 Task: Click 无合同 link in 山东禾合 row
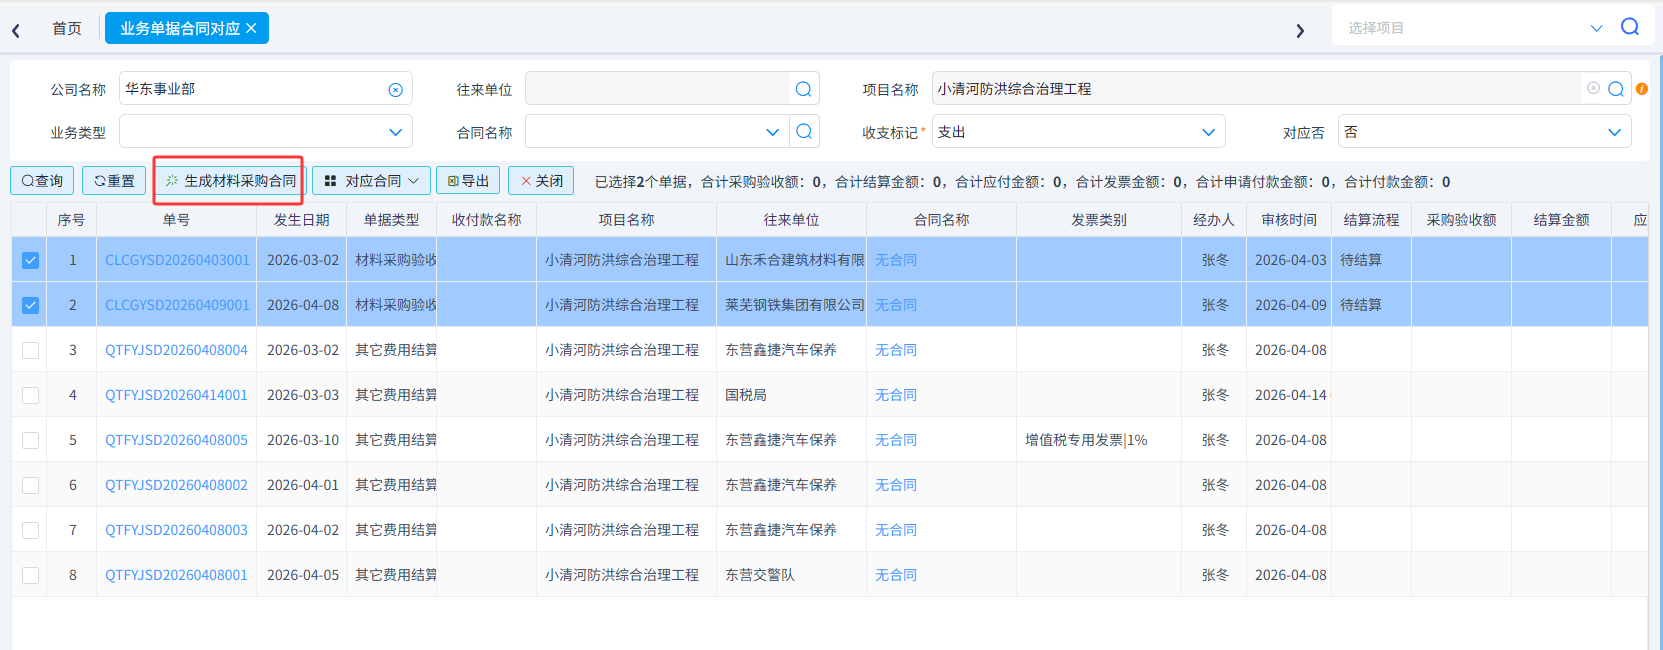[896, 260]
